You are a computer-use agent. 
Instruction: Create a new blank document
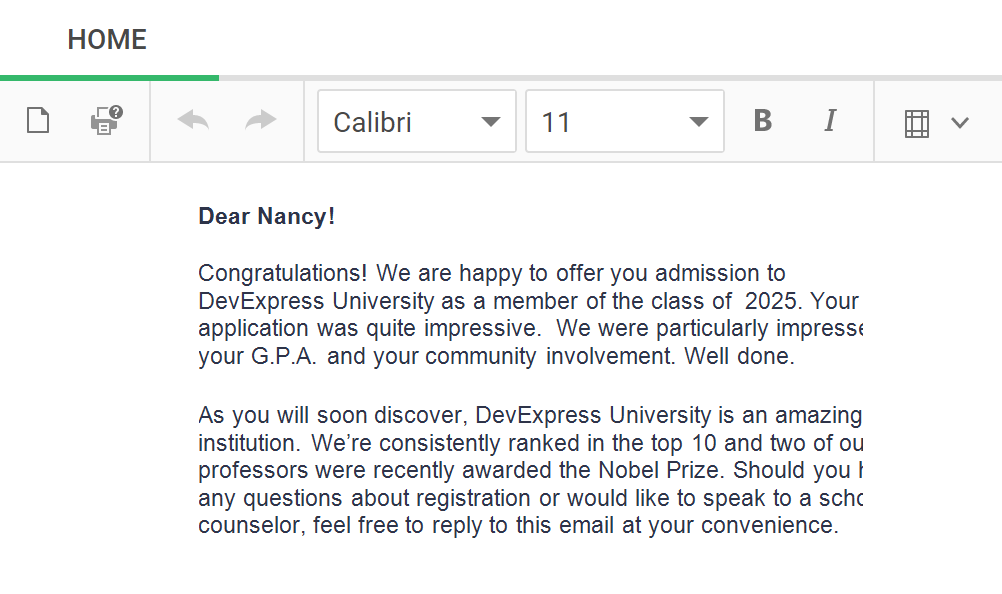(x=38, y=122)
